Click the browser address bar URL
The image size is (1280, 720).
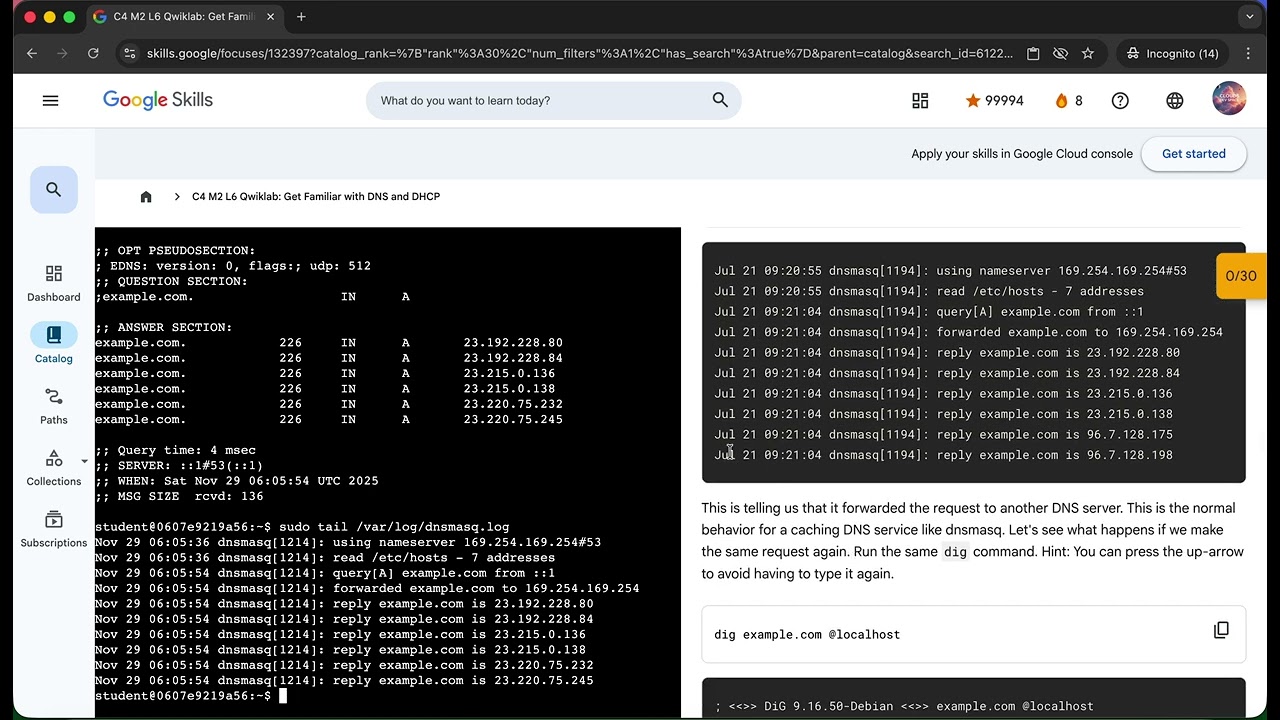pyautogui.click(x=580, y=53)
